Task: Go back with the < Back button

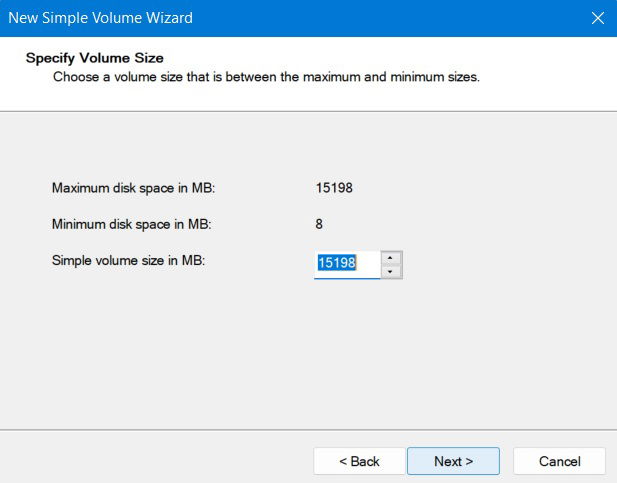Action: (x=359, y=461)
